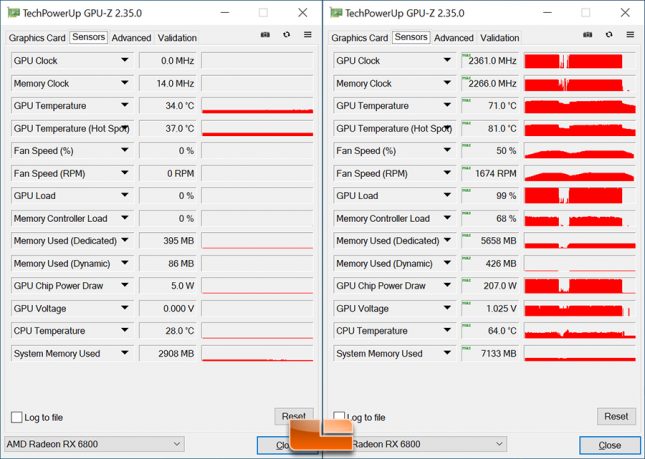The width and height of the screenshot is (645, 459).
Task: Click 34.0 °C value in left window
Action: 168,106
